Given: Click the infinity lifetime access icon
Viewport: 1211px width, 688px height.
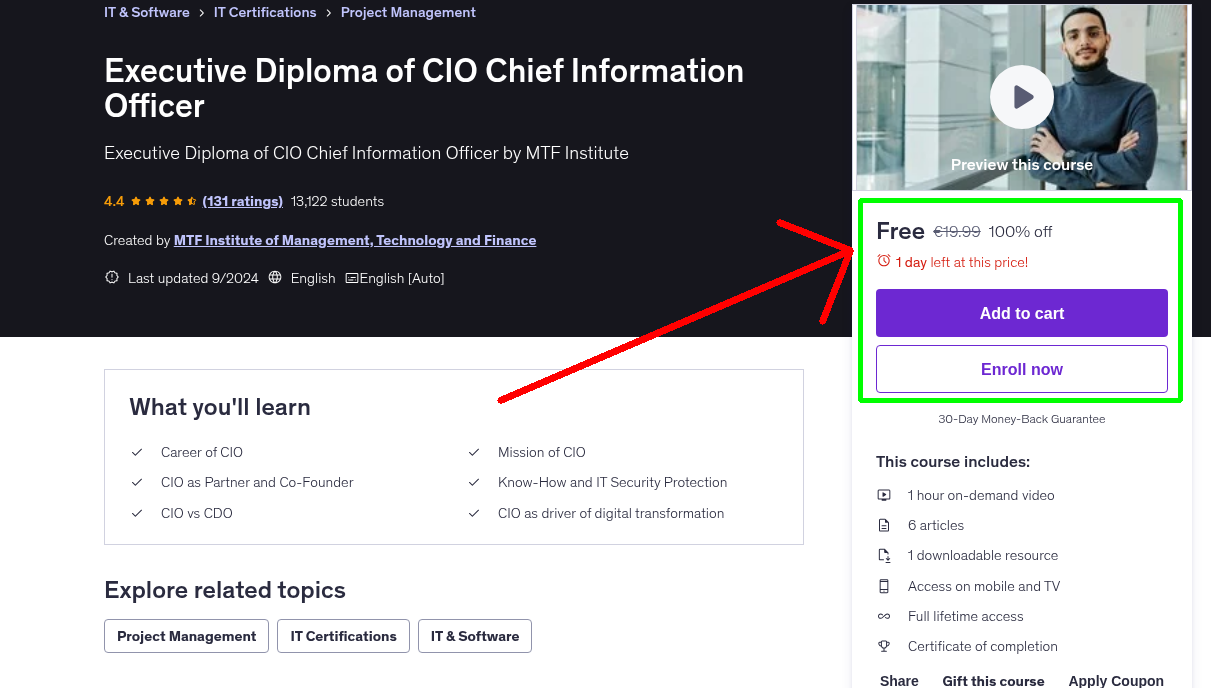Looking at the screenshot, I should (884, 616).
